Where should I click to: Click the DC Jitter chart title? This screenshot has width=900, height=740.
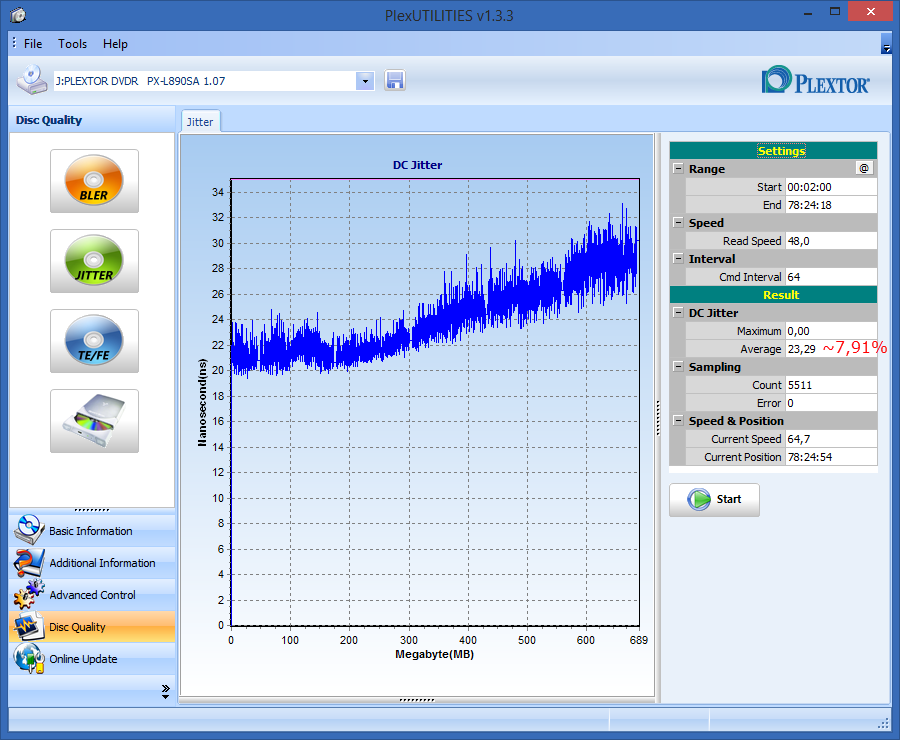(x=417, y=165)
